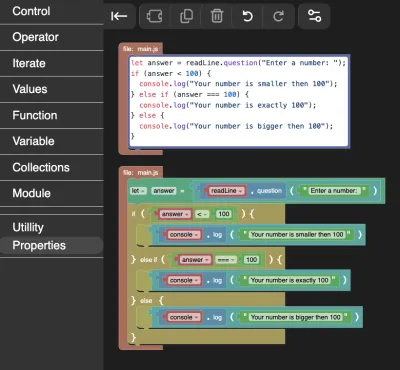Click the code line 'else if (answer === 100)'

pyautogui.click(x=189, y=95)
